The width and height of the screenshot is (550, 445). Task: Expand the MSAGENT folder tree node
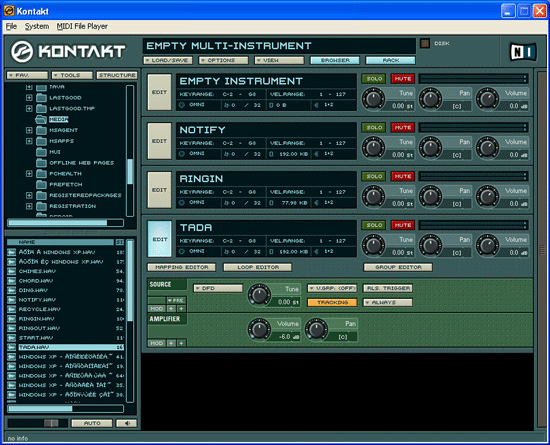[x=29, y=130]
